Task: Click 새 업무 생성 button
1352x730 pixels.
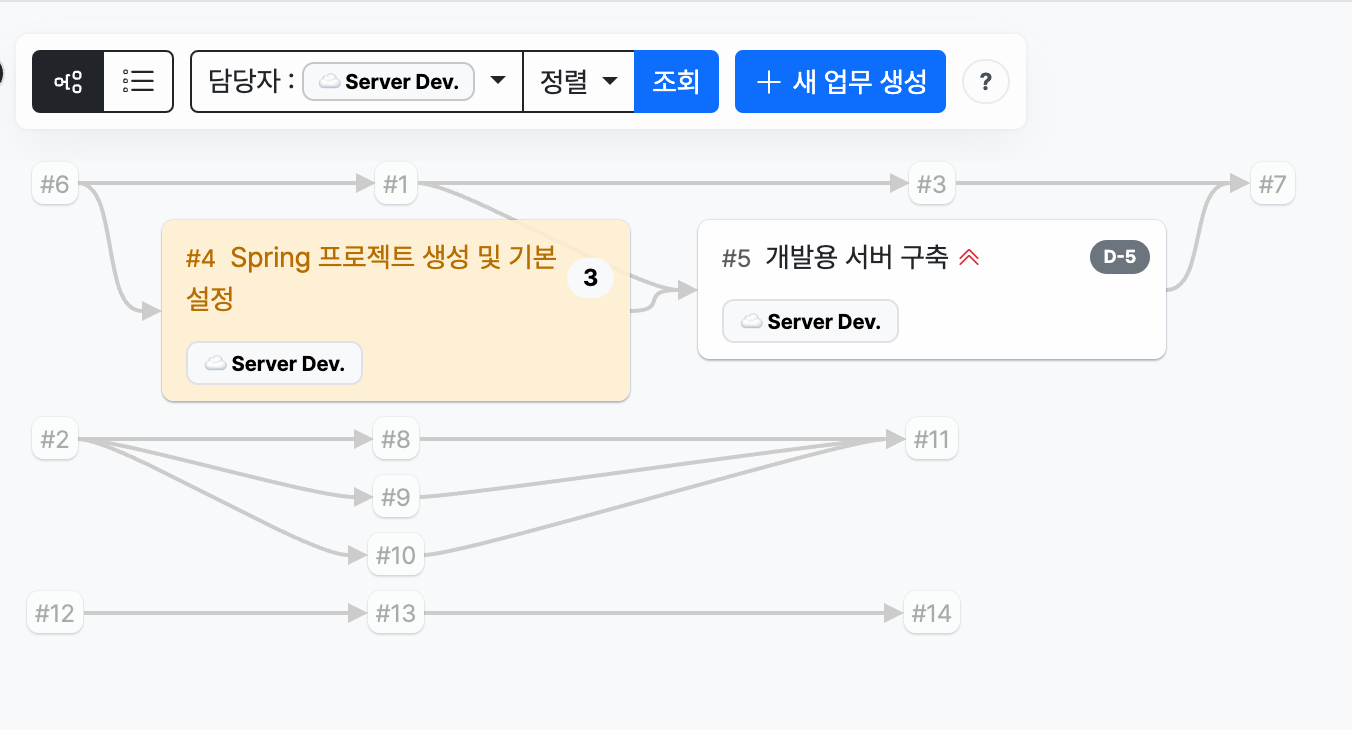Action: (840, 81)
